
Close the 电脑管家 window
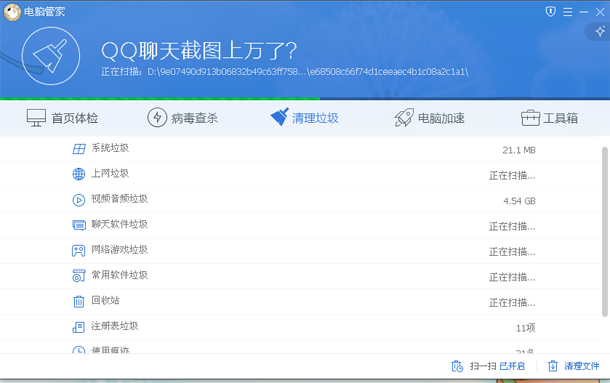pos(600,12)
